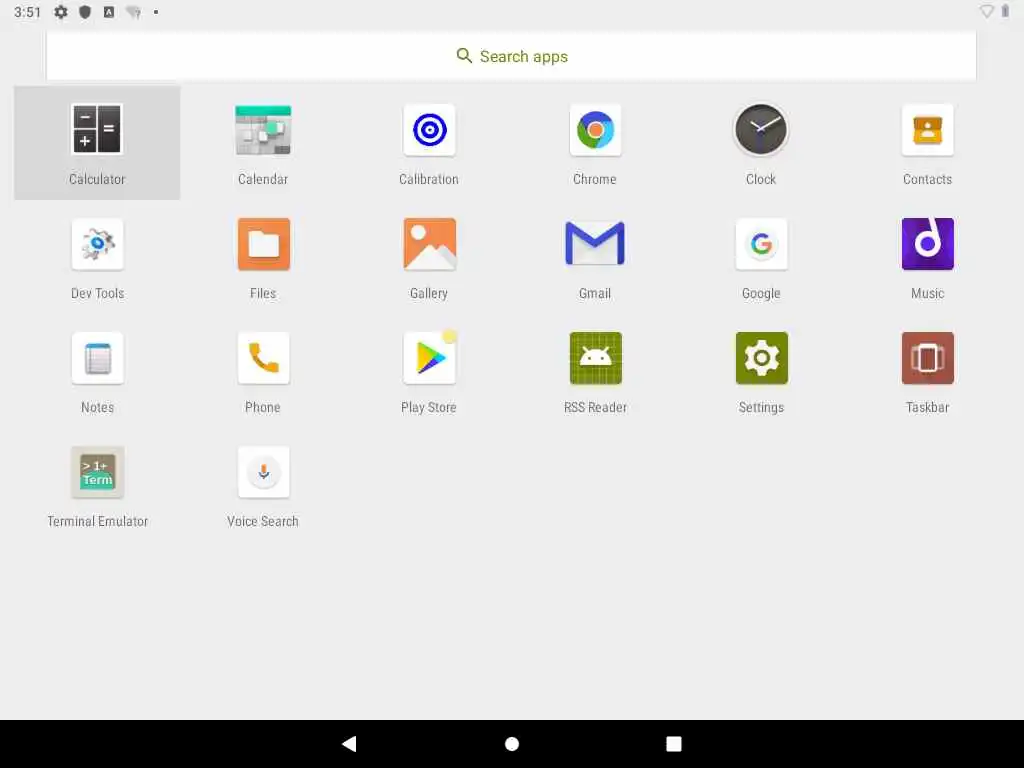Image resolution: width=1024 pixels, height=768 pixels.
Task: Tap the search magnifier icon
Action: (x=464, y=56)
